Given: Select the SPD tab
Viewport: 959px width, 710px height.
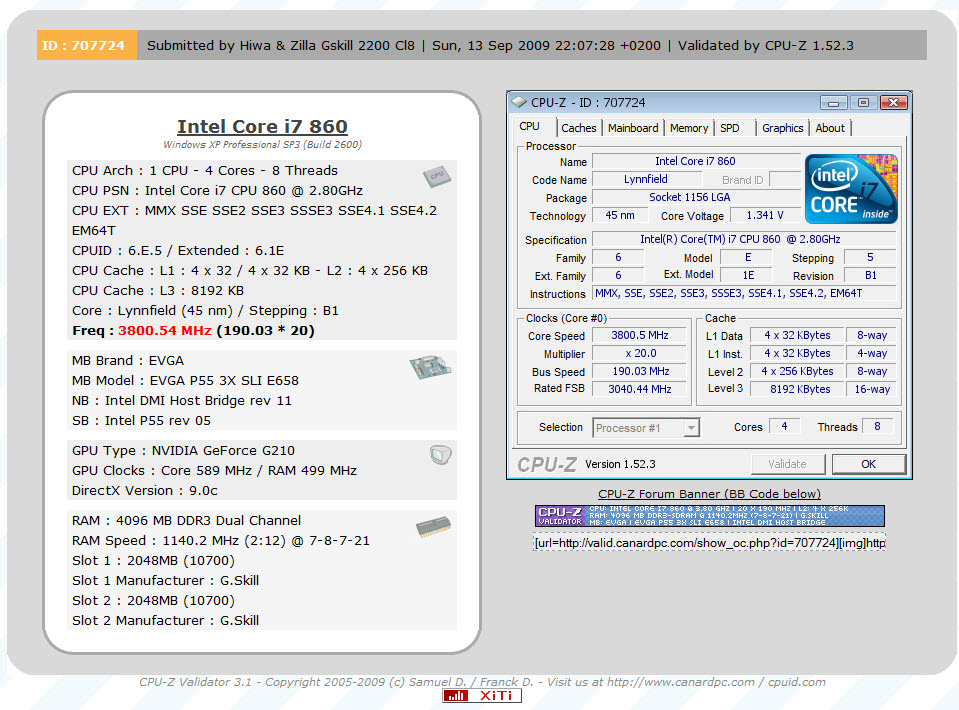Looking at the screenshot, I should [730, 128].
